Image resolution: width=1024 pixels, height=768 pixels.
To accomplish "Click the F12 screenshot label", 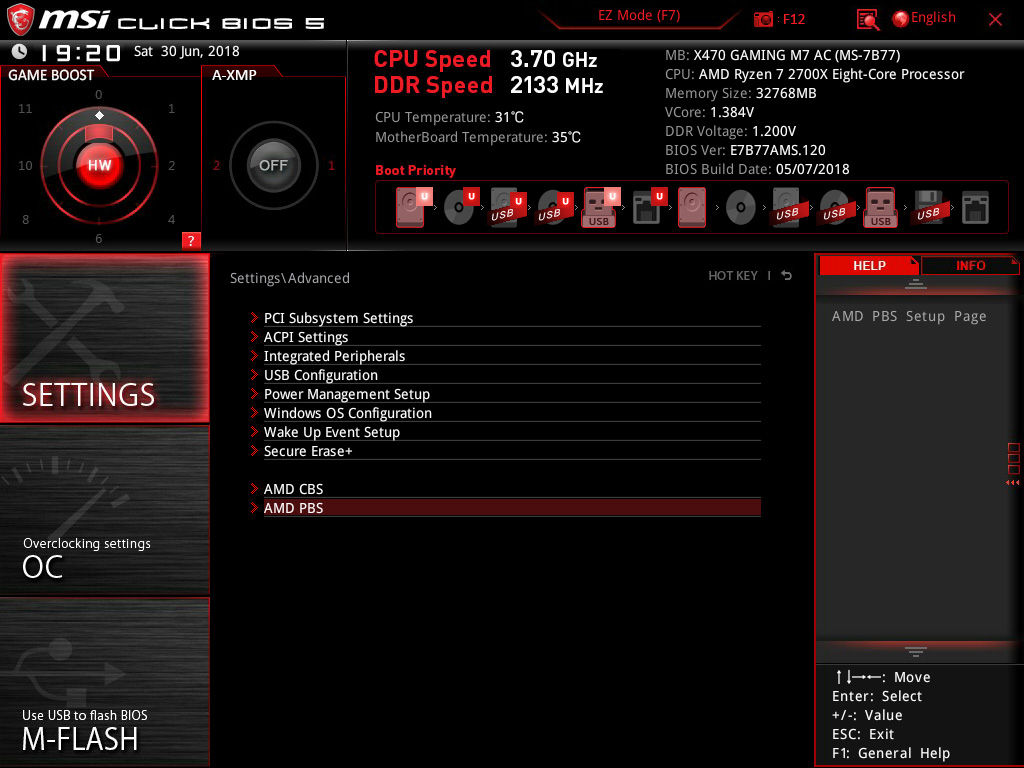I will [793, 19].
